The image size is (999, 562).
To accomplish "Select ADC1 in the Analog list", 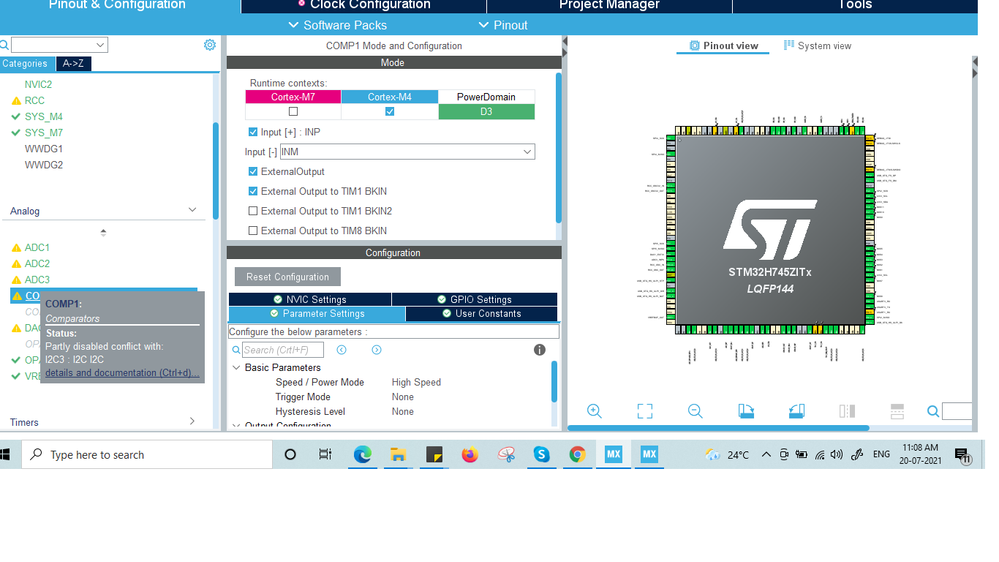I will click(37, 247).
